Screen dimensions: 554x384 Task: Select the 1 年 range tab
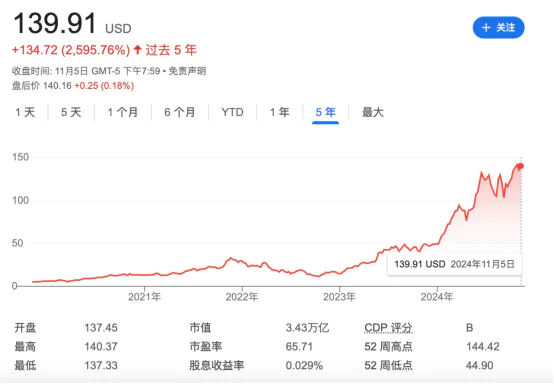tap(279, 112)
